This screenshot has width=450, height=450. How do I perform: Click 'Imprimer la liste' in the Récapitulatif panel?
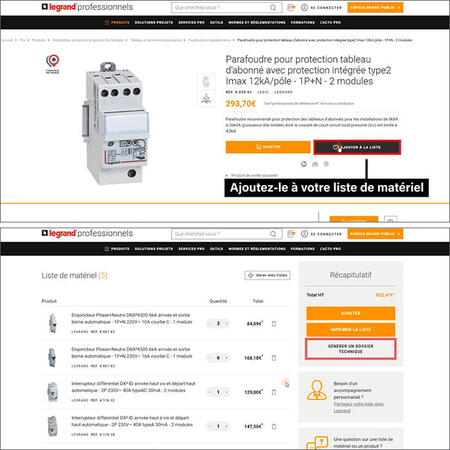351,329
